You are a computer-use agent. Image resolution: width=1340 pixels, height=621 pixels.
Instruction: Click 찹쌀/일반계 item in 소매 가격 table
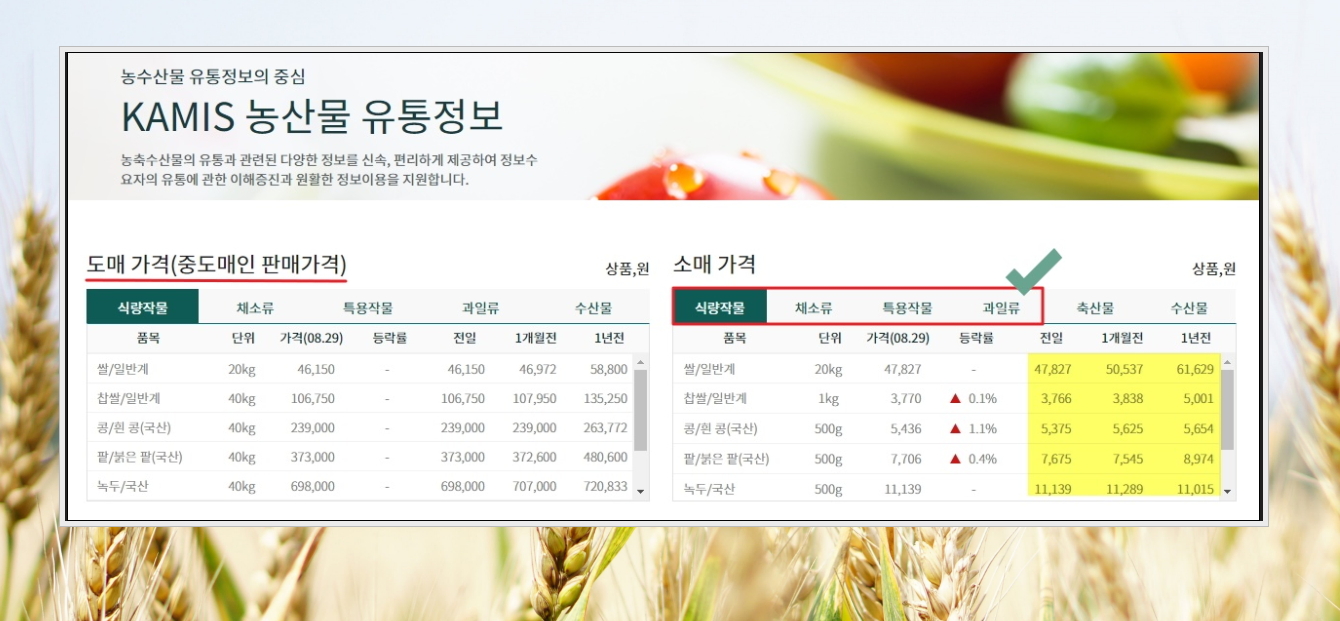[715, 398]
